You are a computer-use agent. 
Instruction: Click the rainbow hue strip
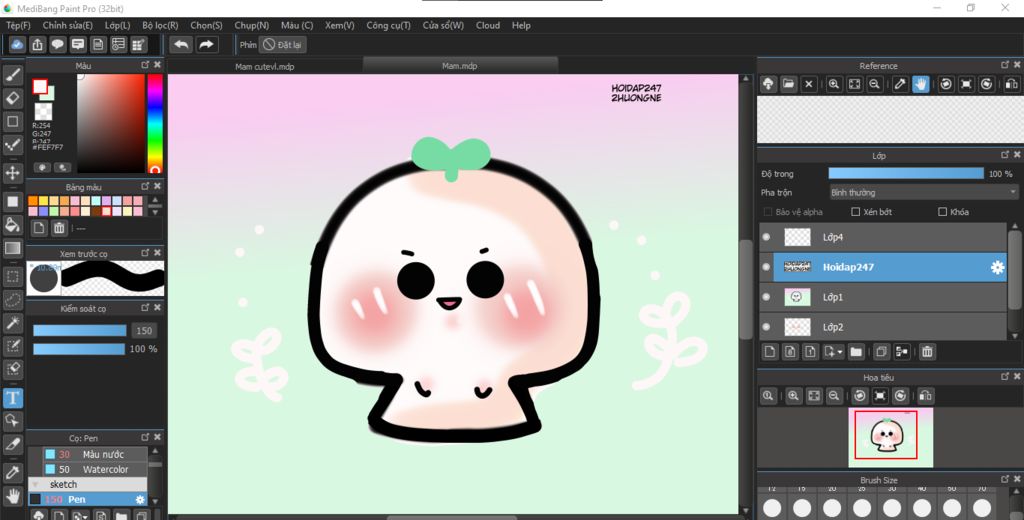[155, 123]
